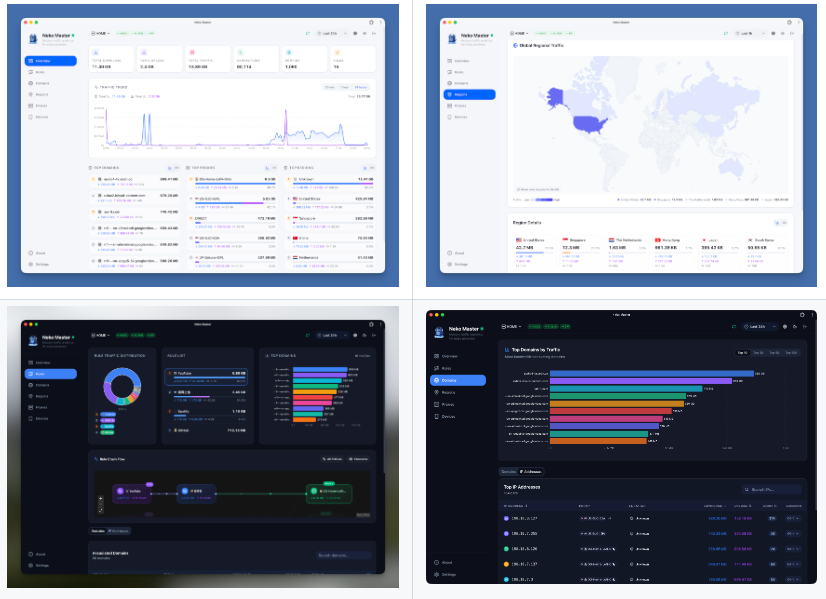This screenshot has width=826, height=599.
Task: Open Regions in the sidebar of the world map window
Action: pyautogui.click(x=469, y=94)
